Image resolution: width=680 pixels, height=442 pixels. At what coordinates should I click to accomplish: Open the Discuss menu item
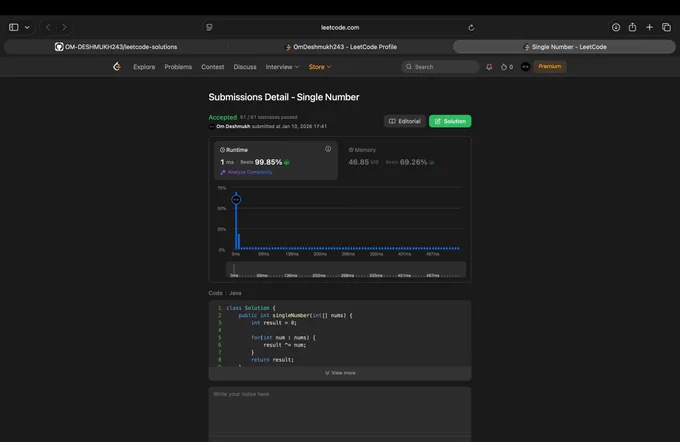click(x=245, y=67)
